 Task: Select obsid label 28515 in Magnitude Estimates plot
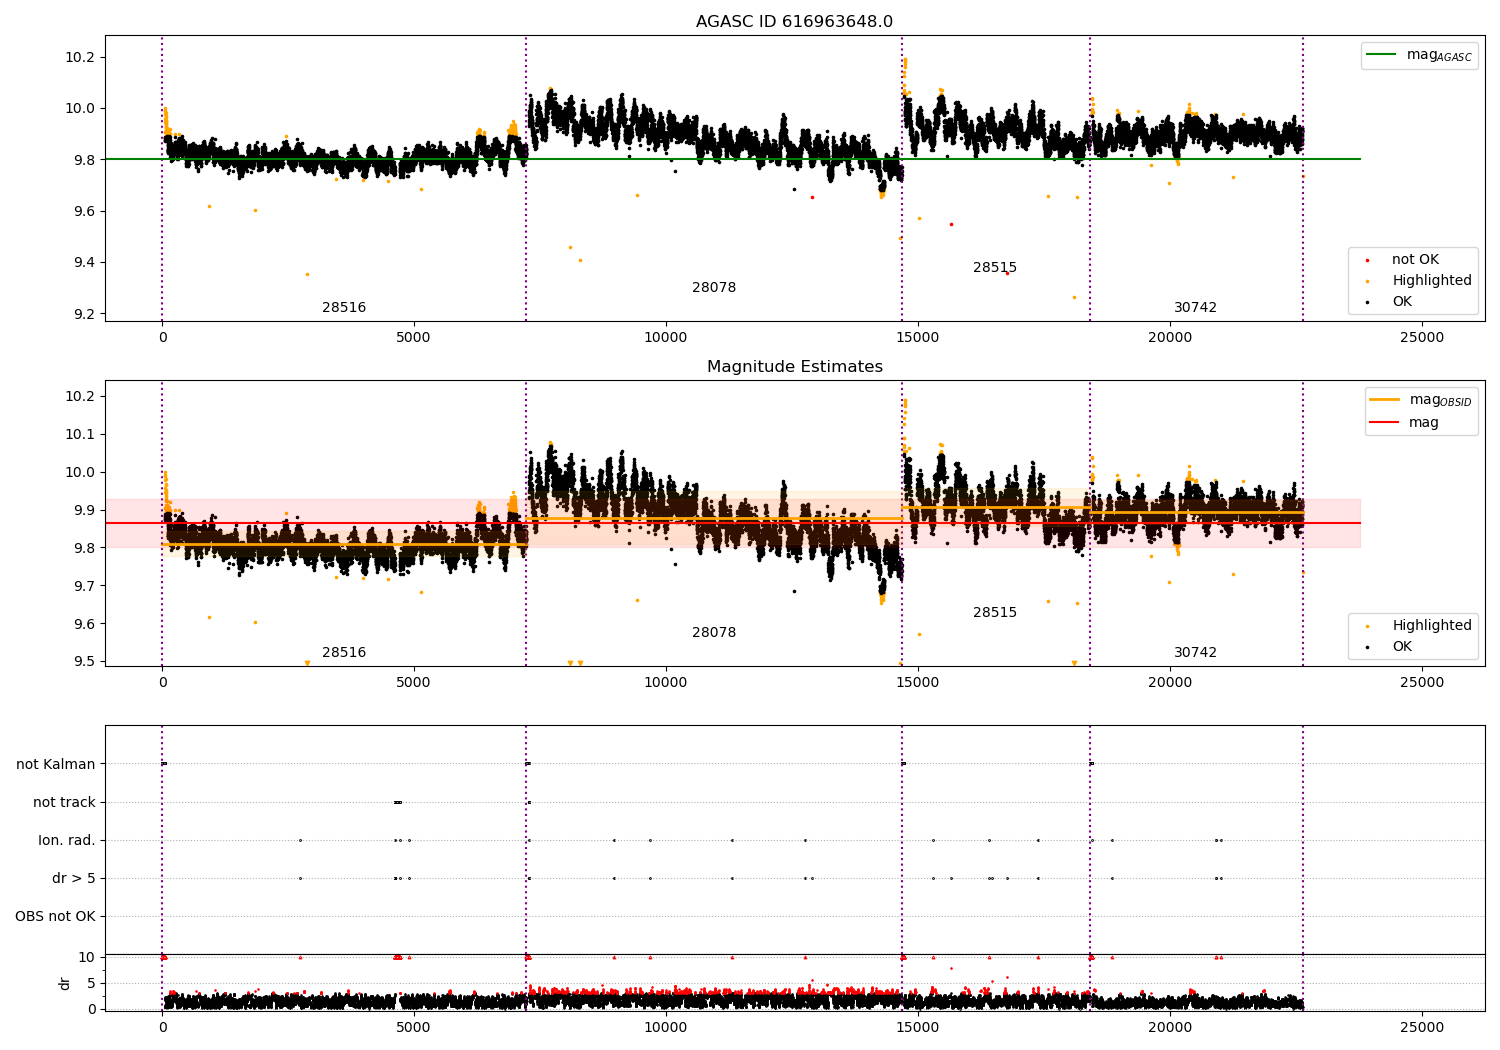995,613
